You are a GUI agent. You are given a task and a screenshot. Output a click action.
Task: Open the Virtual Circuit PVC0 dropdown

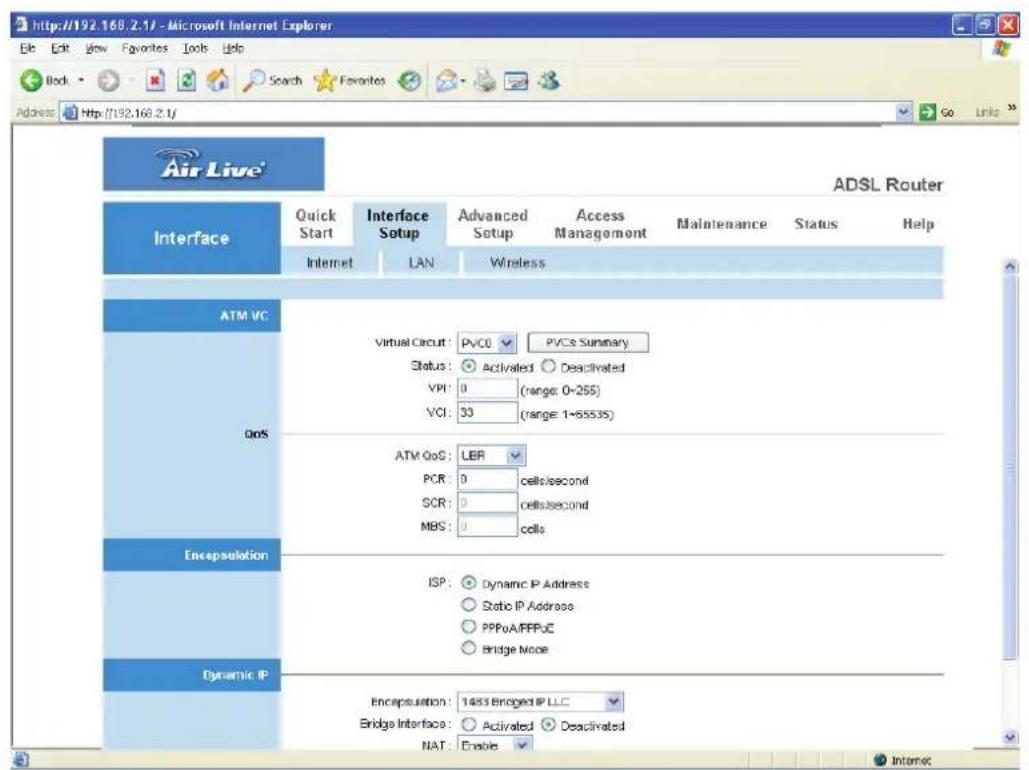tap(487, 343)
